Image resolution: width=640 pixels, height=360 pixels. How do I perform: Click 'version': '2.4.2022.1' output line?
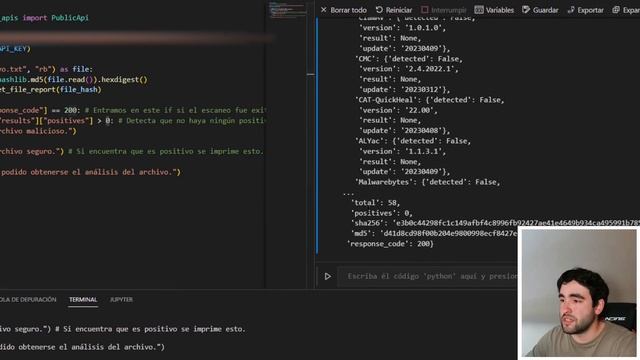pos(408,69)
